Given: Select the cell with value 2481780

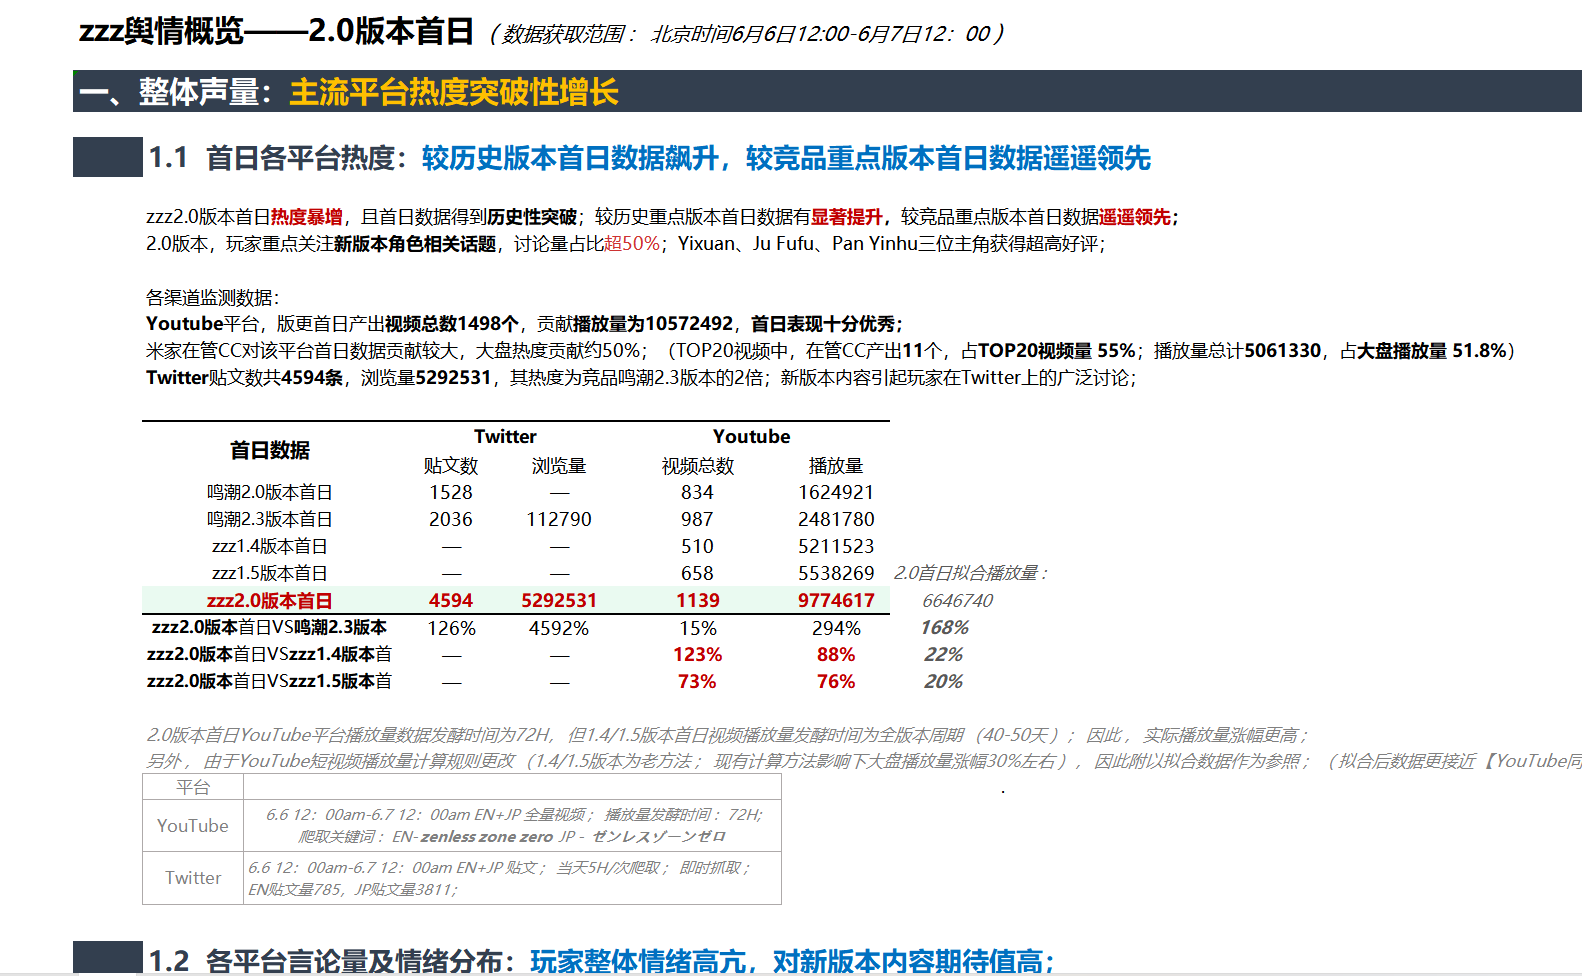Looking at the screenshot, I should 836,519.
